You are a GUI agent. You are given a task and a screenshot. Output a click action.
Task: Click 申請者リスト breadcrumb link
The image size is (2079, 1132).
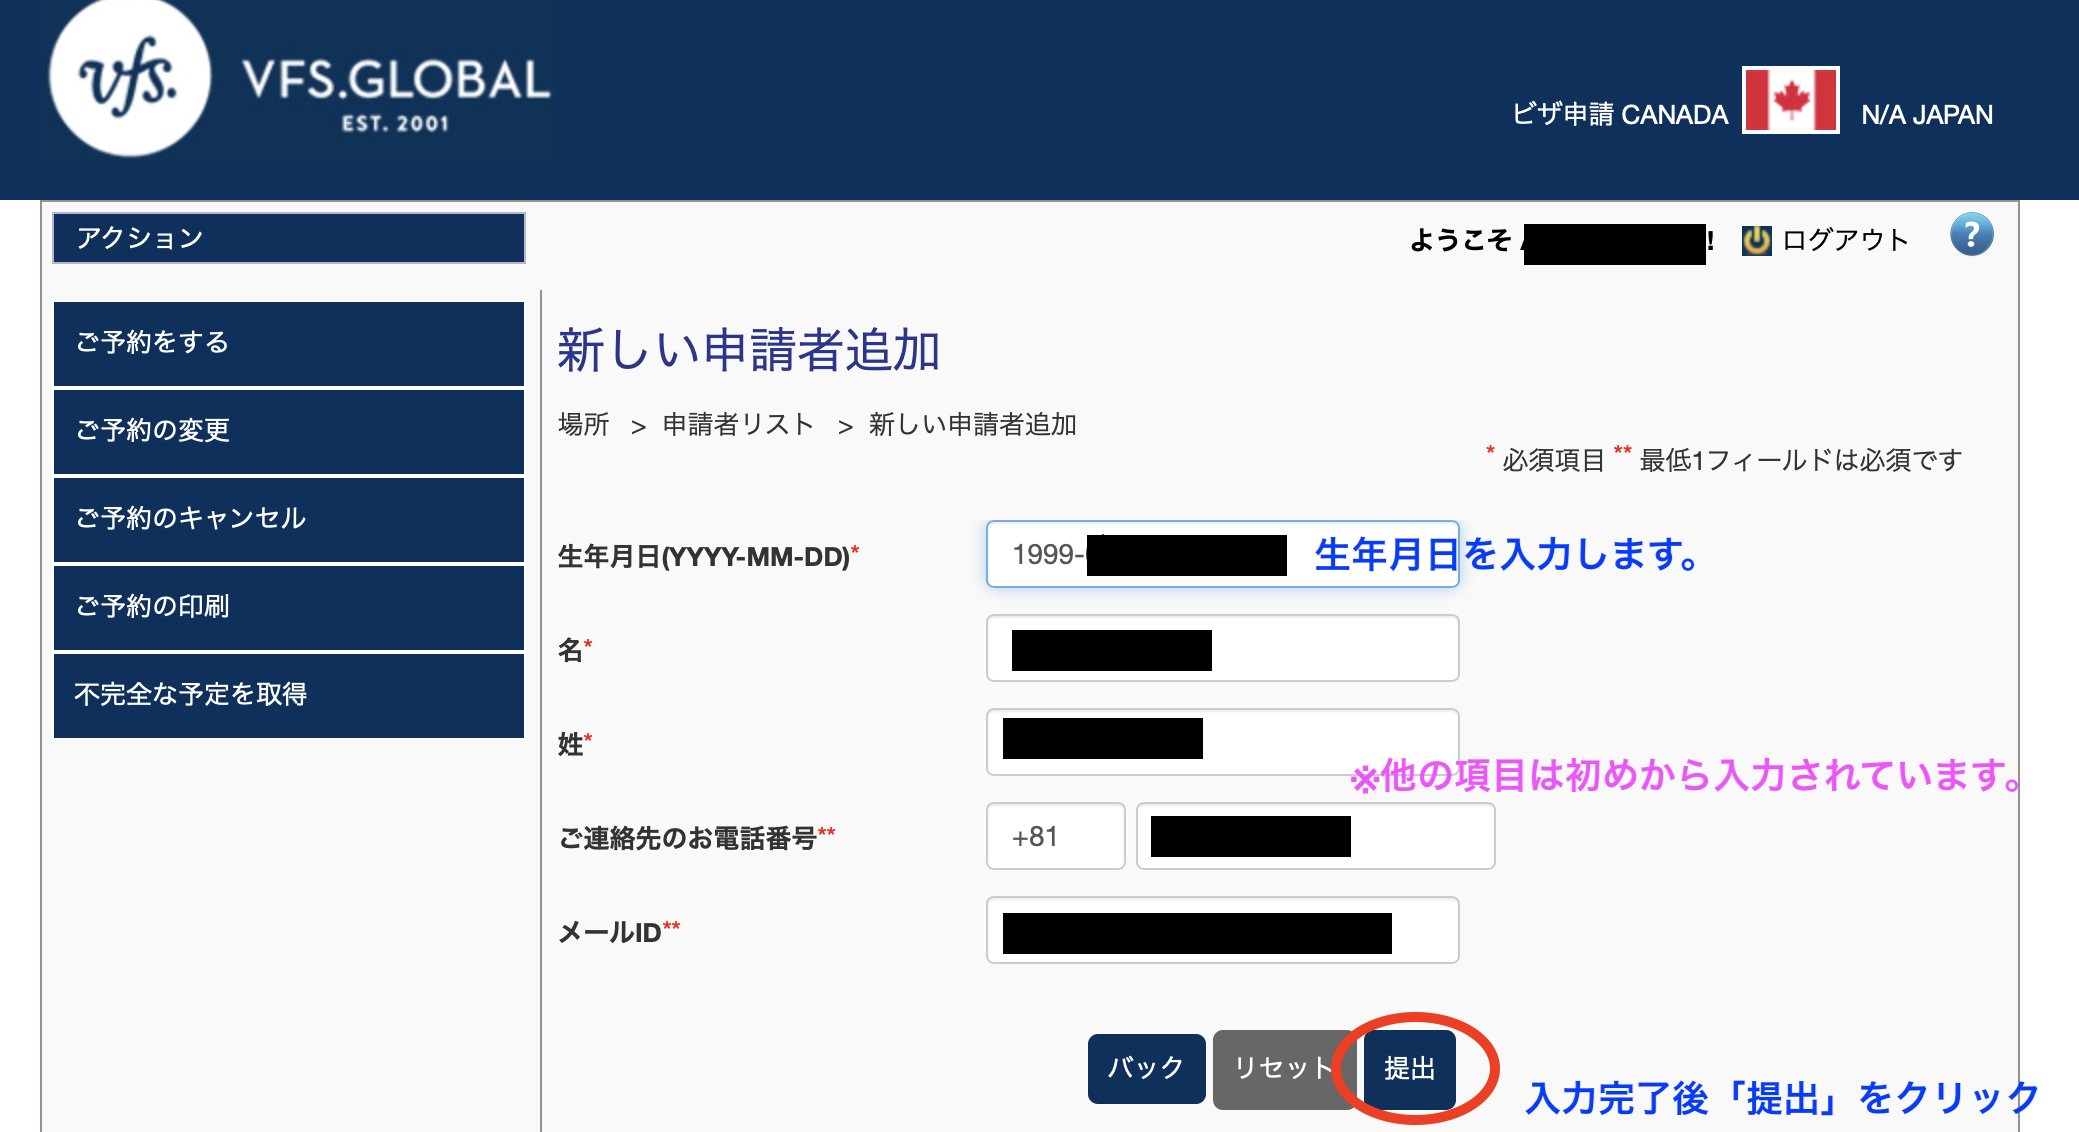coord(738,425)
